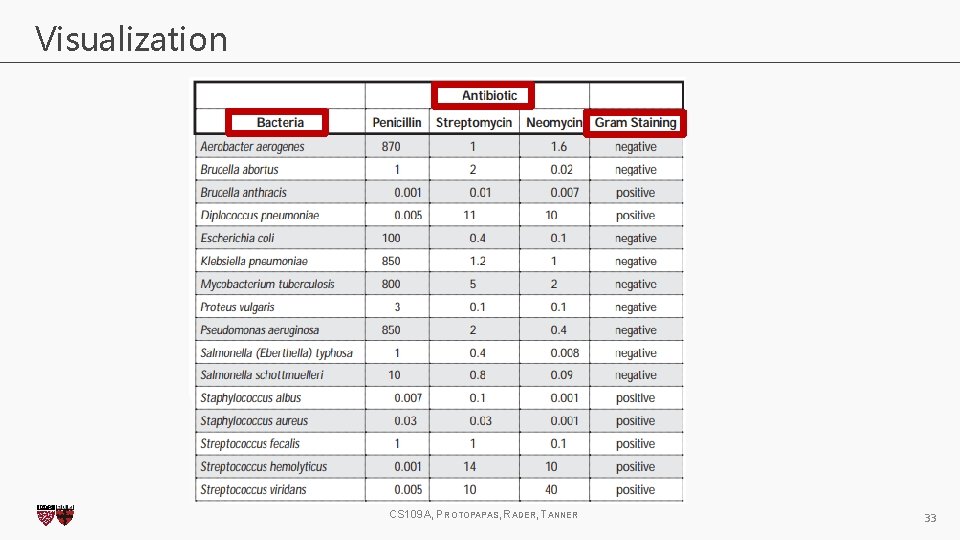Select "positive" Gram Staining for Brucella anthracis
Screen dimensions: 960x540
(636, 192)
